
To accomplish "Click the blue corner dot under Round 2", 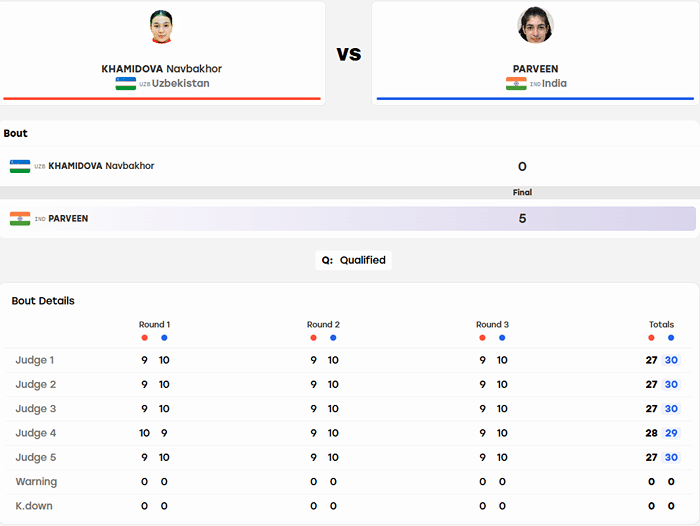I will 333,338.
